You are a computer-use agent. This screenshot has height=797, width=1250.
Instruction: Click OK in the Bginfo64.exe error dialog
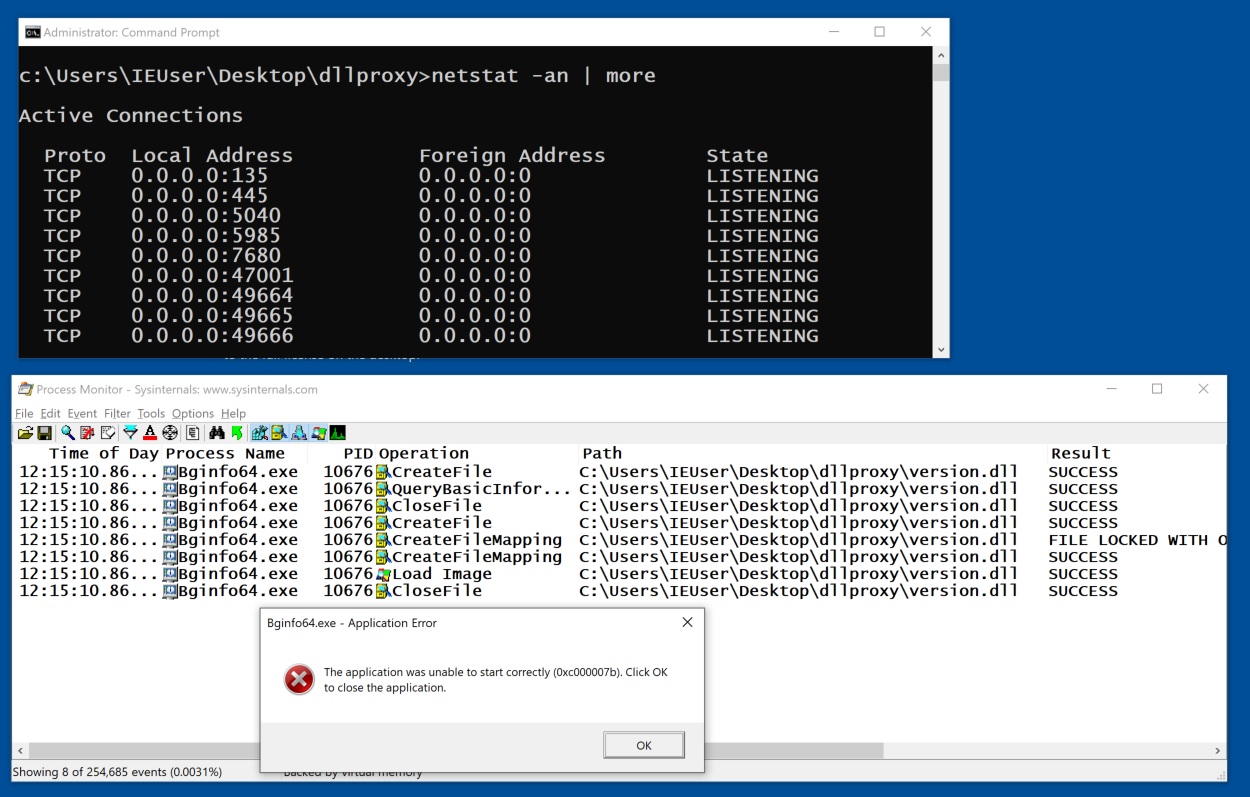(644, 745)
